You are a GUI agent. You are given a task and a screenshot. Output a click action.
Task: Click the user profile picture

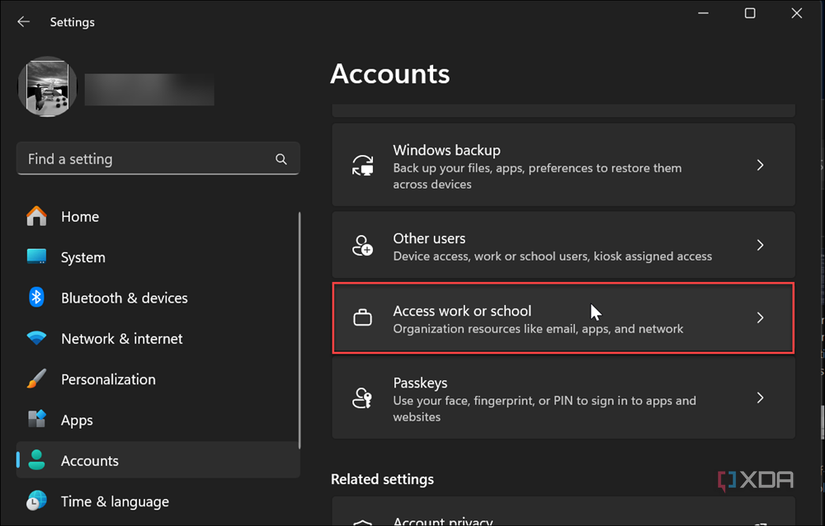click(x=48, y=87)
